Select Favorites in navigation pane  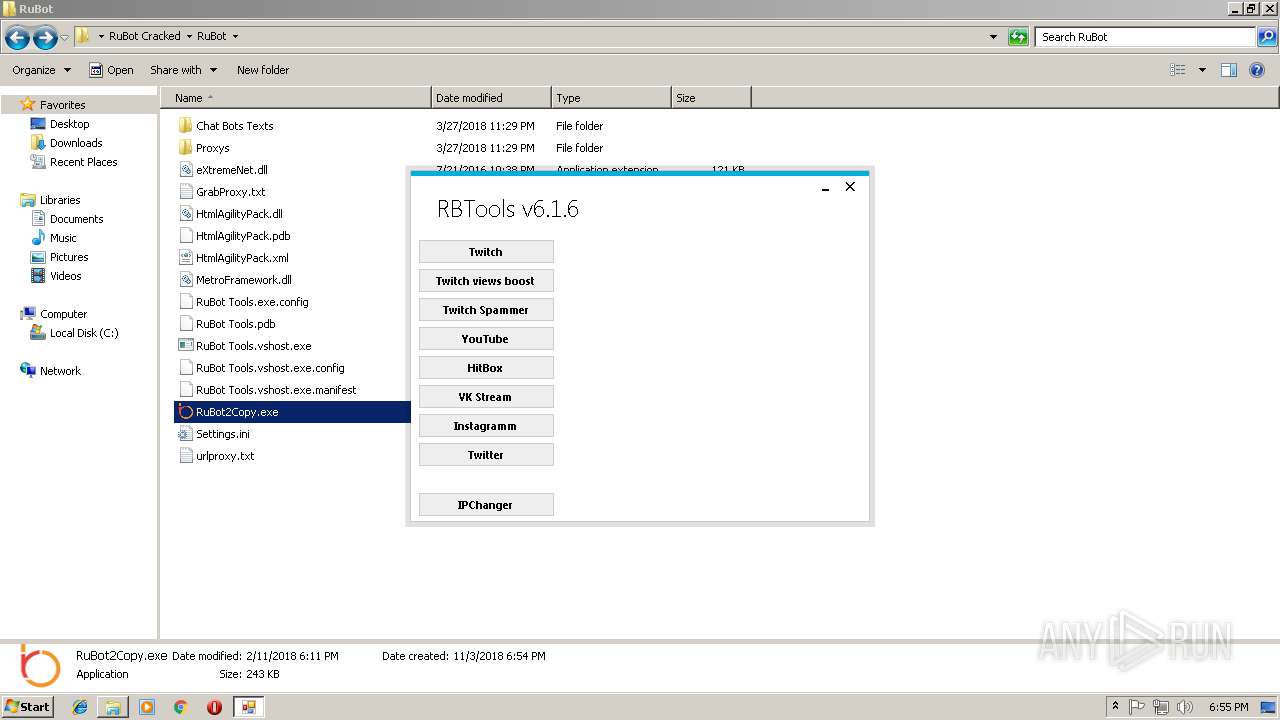coord(62,105)
